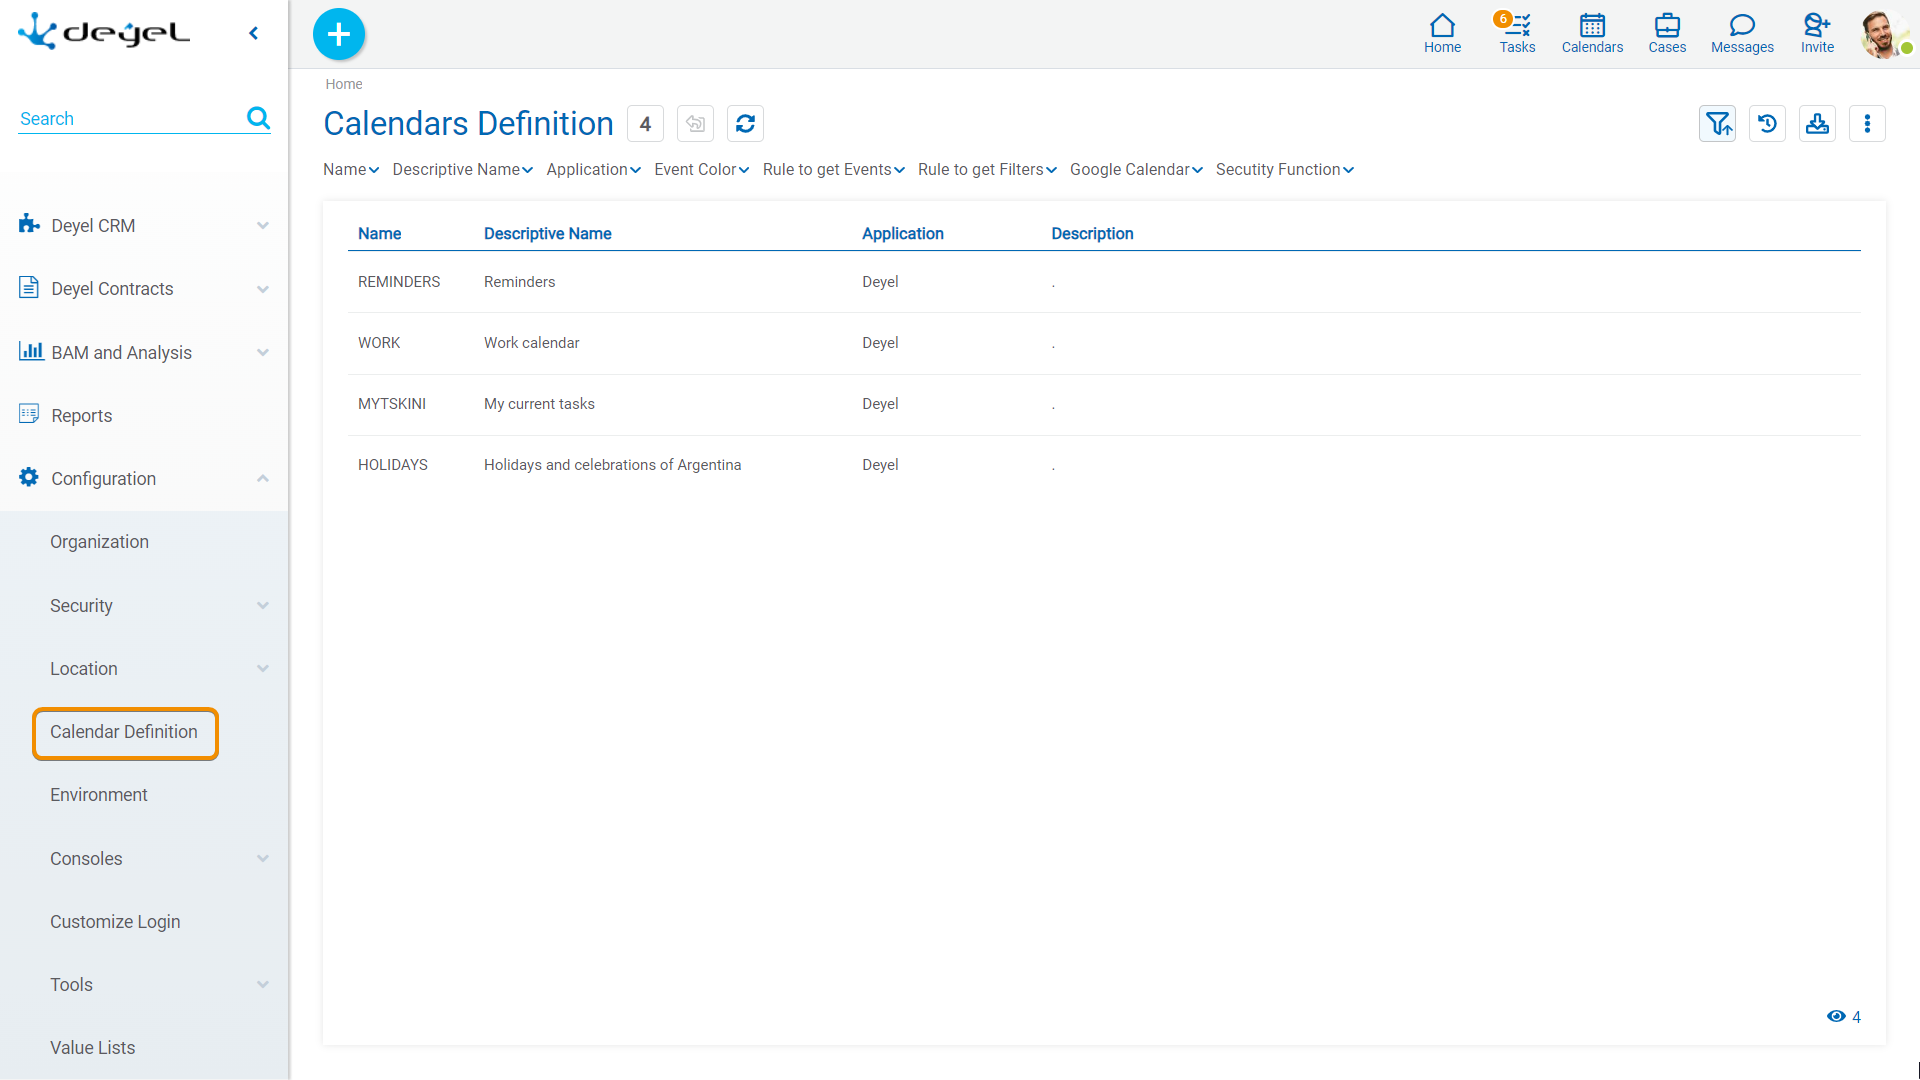
Task: Open Calendars from top bar
Action: pos(1592,33)
